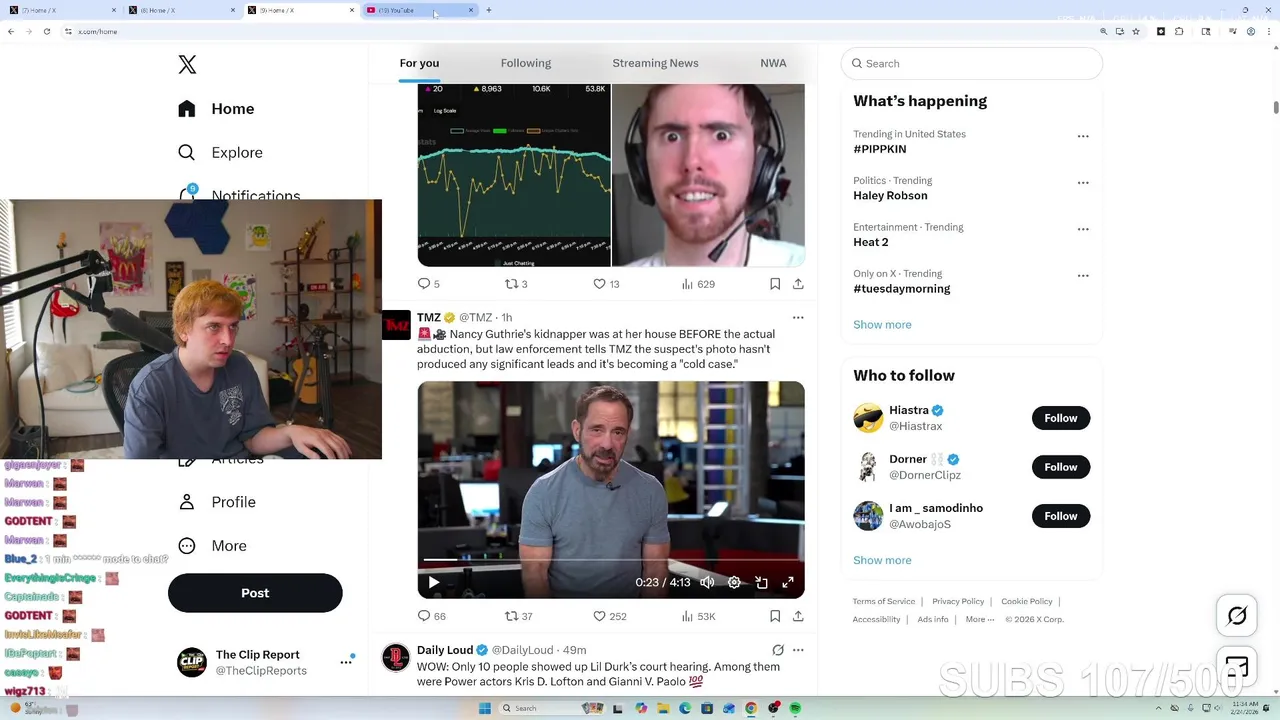
Task: Enter fullscreen on TMZ video
Action: (788, 582)
